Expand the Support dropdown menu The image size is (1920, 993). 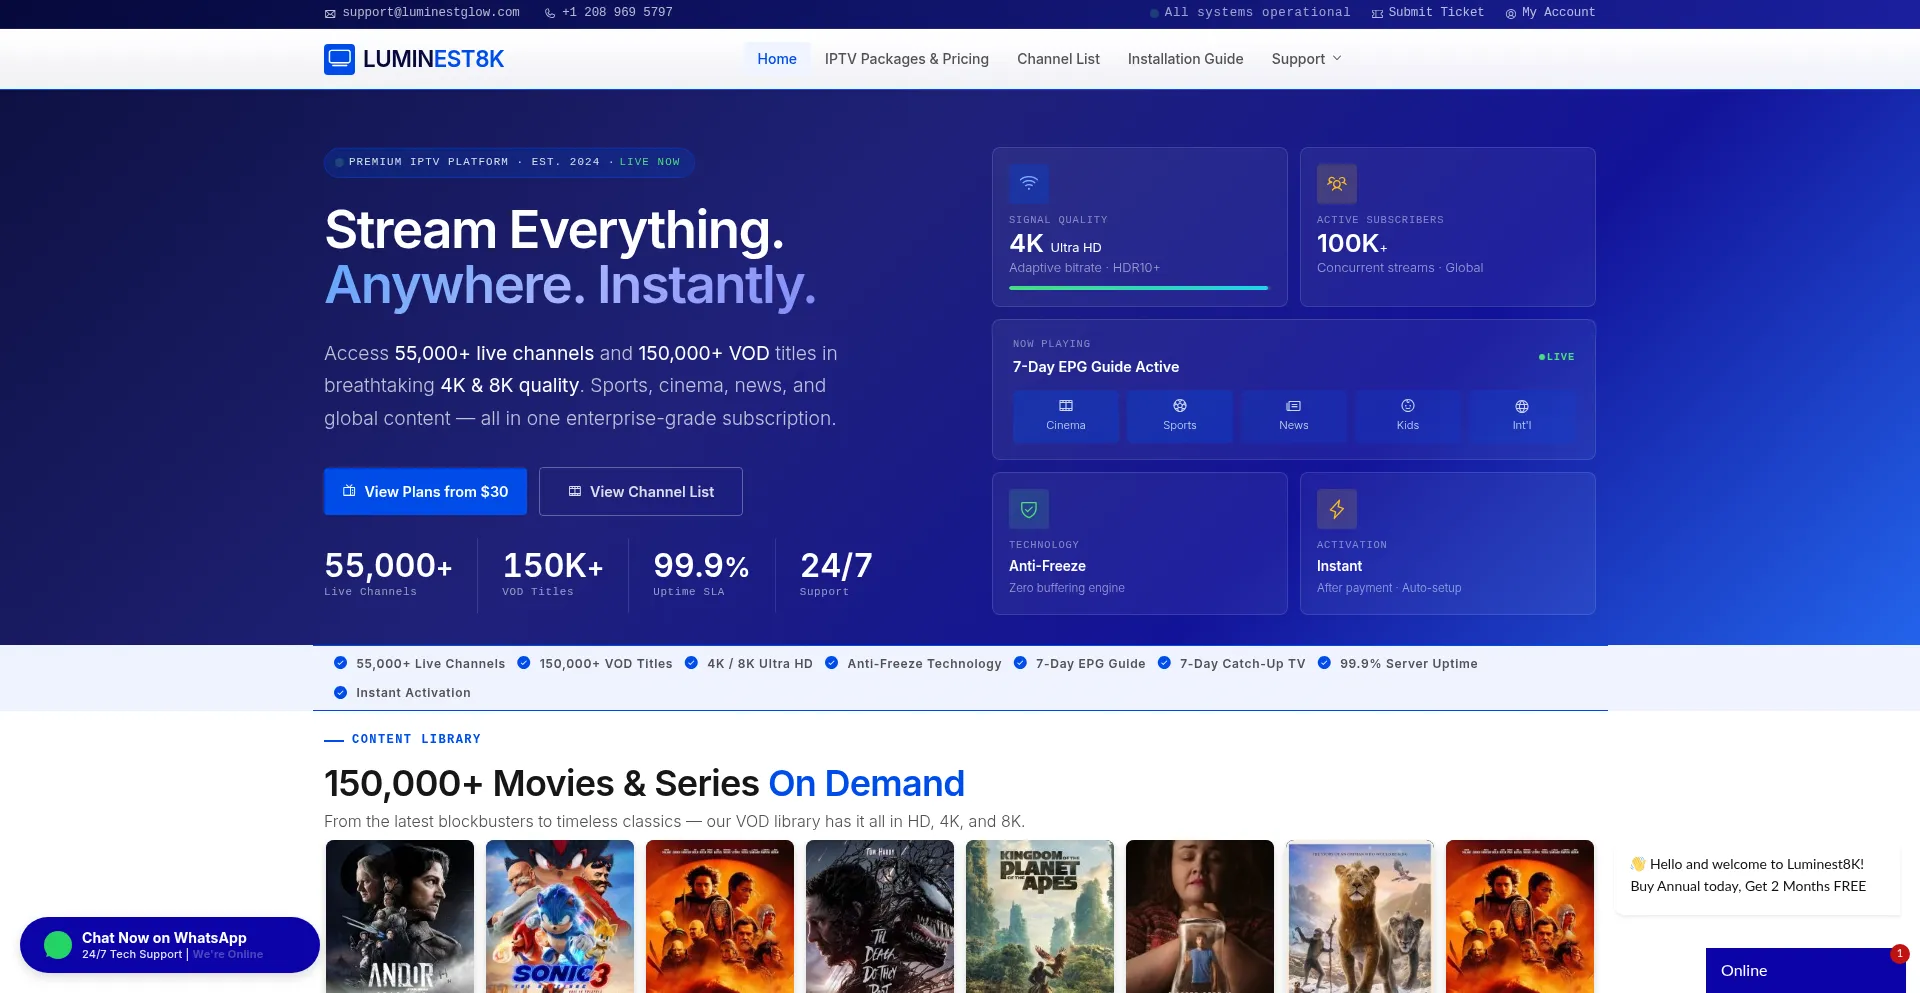point(1306,59)
